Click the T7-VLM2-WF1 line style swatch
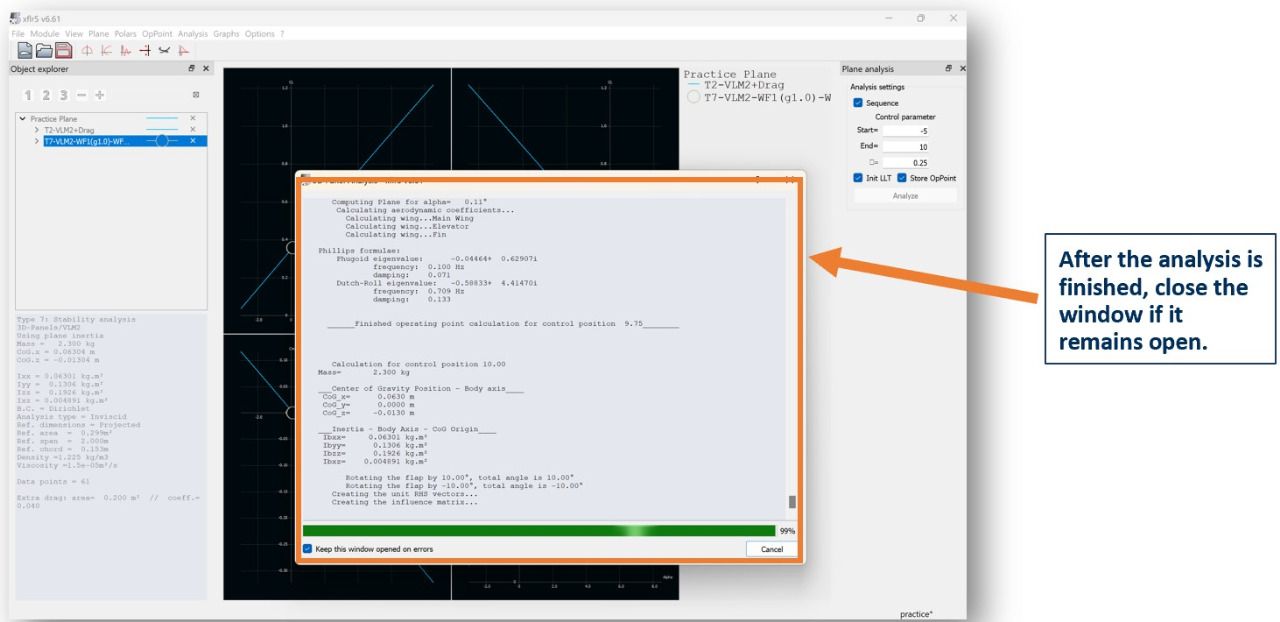Screen dimensions: 1280x622 [161, 141]
